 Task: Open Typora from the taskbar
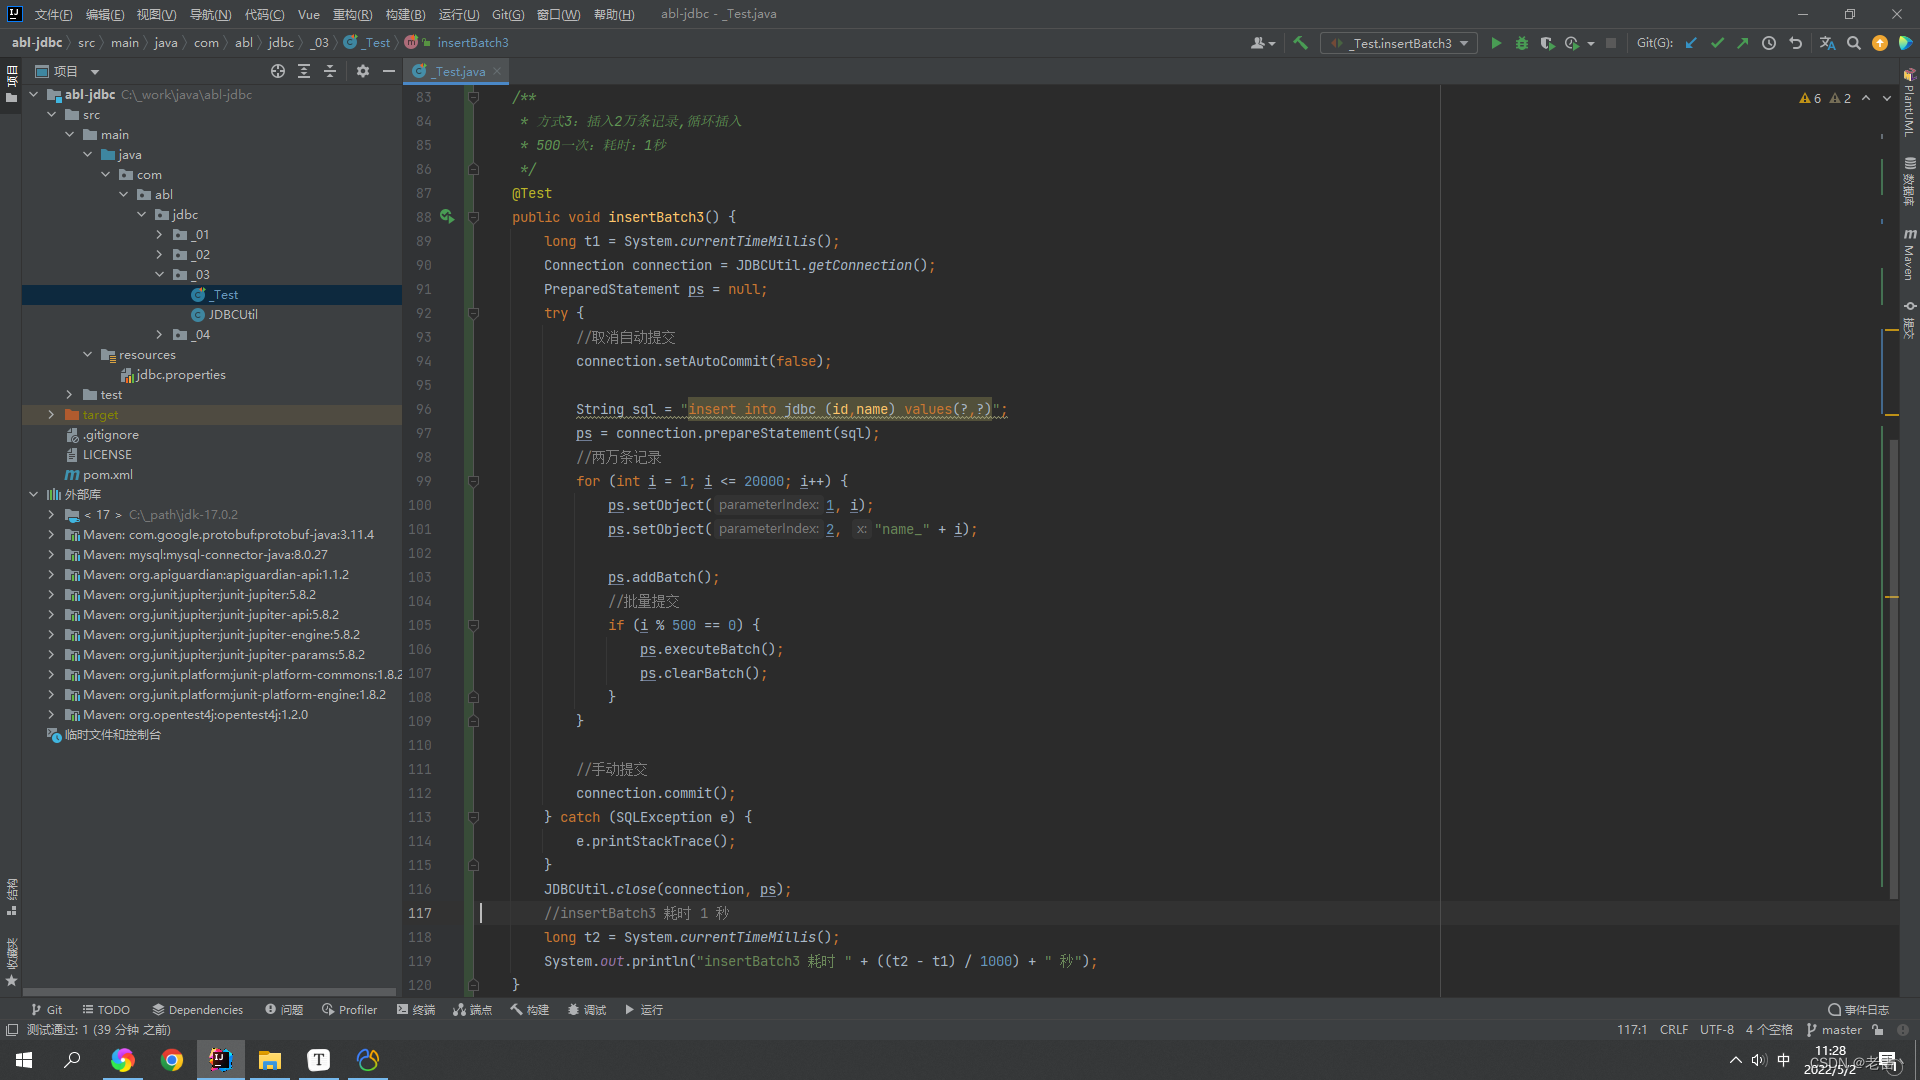pyautogui.click(x=318, y=1060)
